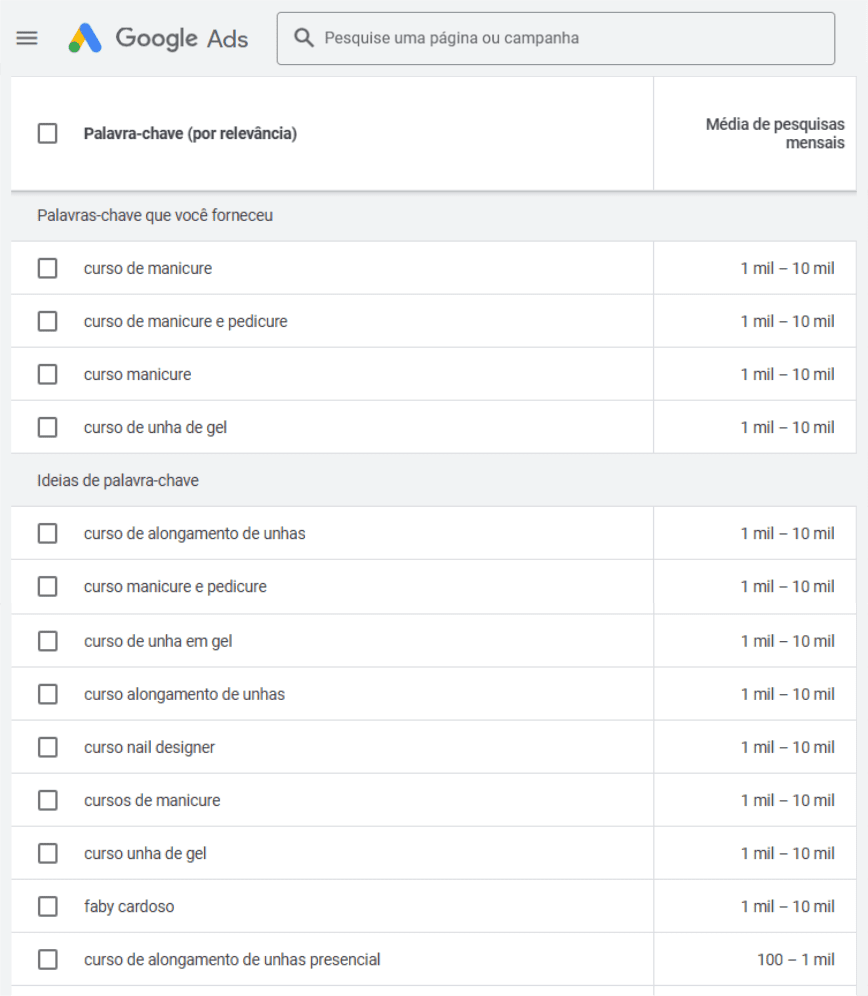The image size is (868, 996).
Task: Click the Google Ads logo
Action: (x=158, y=38)
